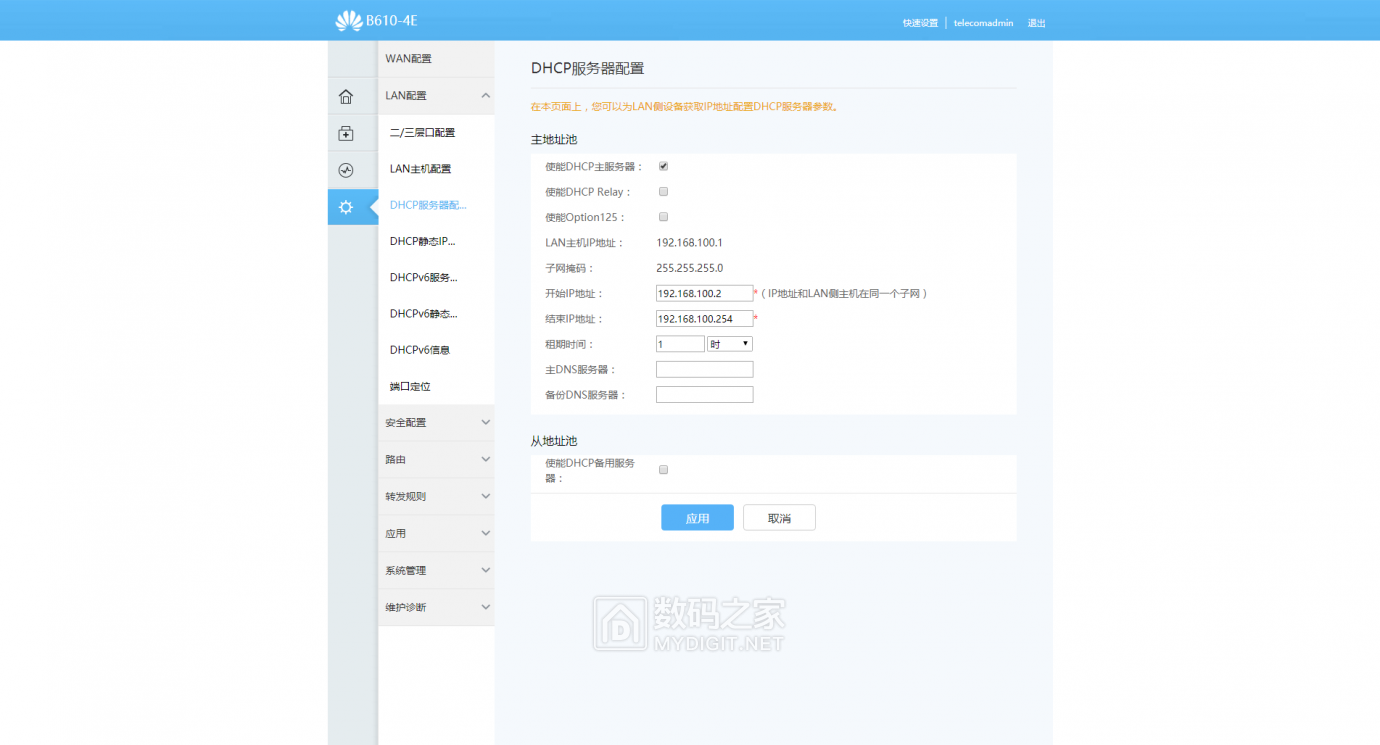Expand the 系统管理 menu section
Screen dimensions: 1380x745
tap(436, 571)
